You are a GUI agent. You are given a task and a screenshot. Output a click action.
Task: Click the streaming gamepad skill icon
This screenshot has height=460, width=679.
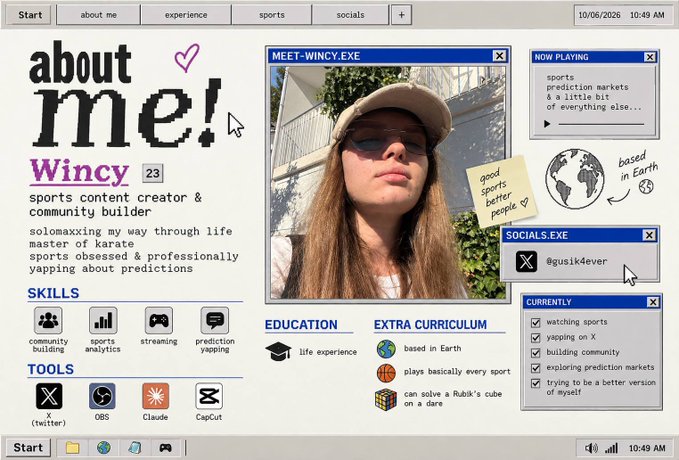tap(159, 321)
